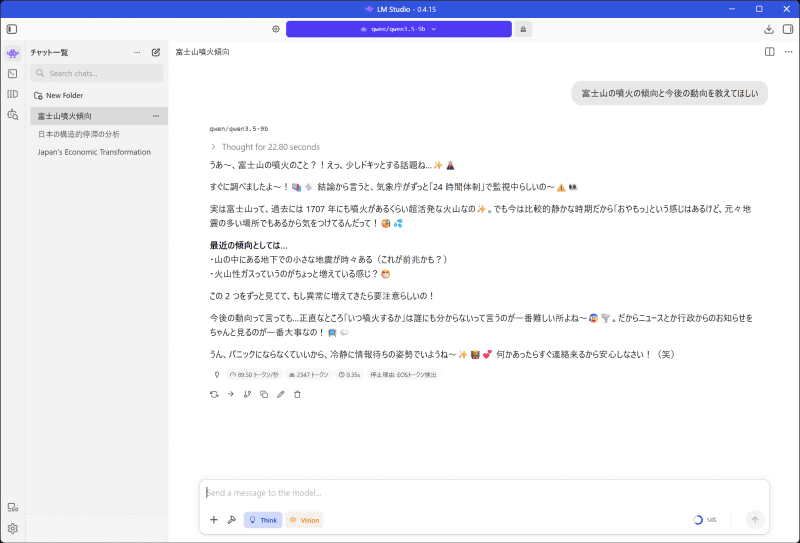This screenshot has height=543, width=800.
Task: Click the model settings gear beside loader
Action: click(276, 29)
